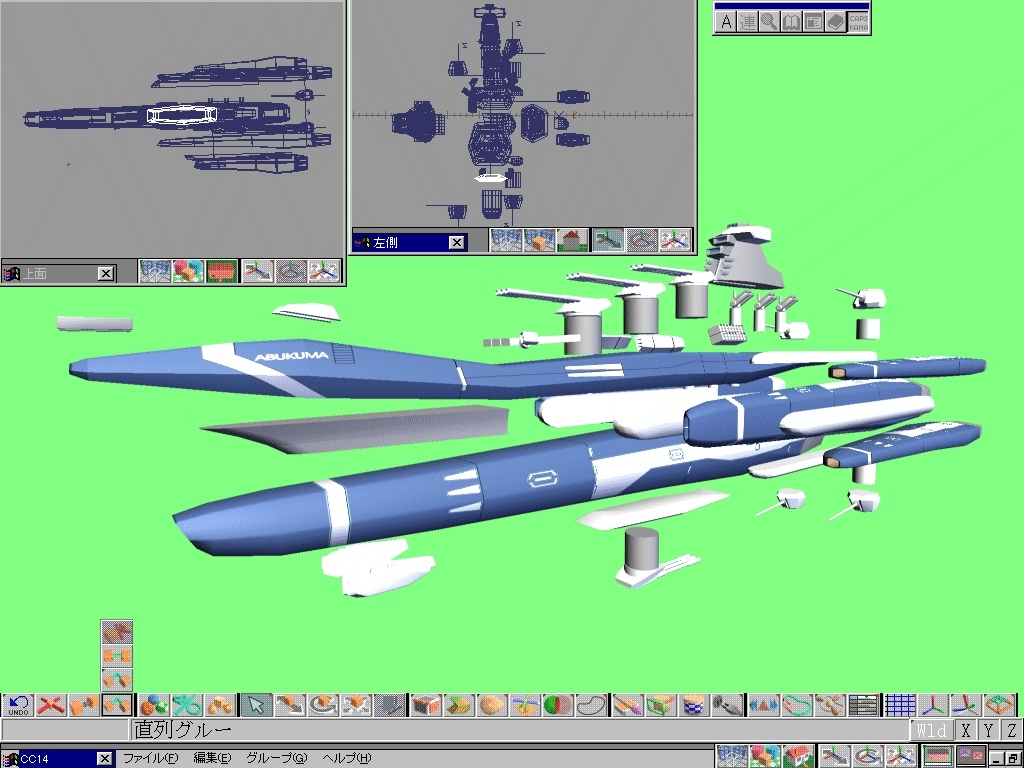This screenshot has height=768, width=1024.
Task: Click the red X erase tool
Action: [51, 705]
